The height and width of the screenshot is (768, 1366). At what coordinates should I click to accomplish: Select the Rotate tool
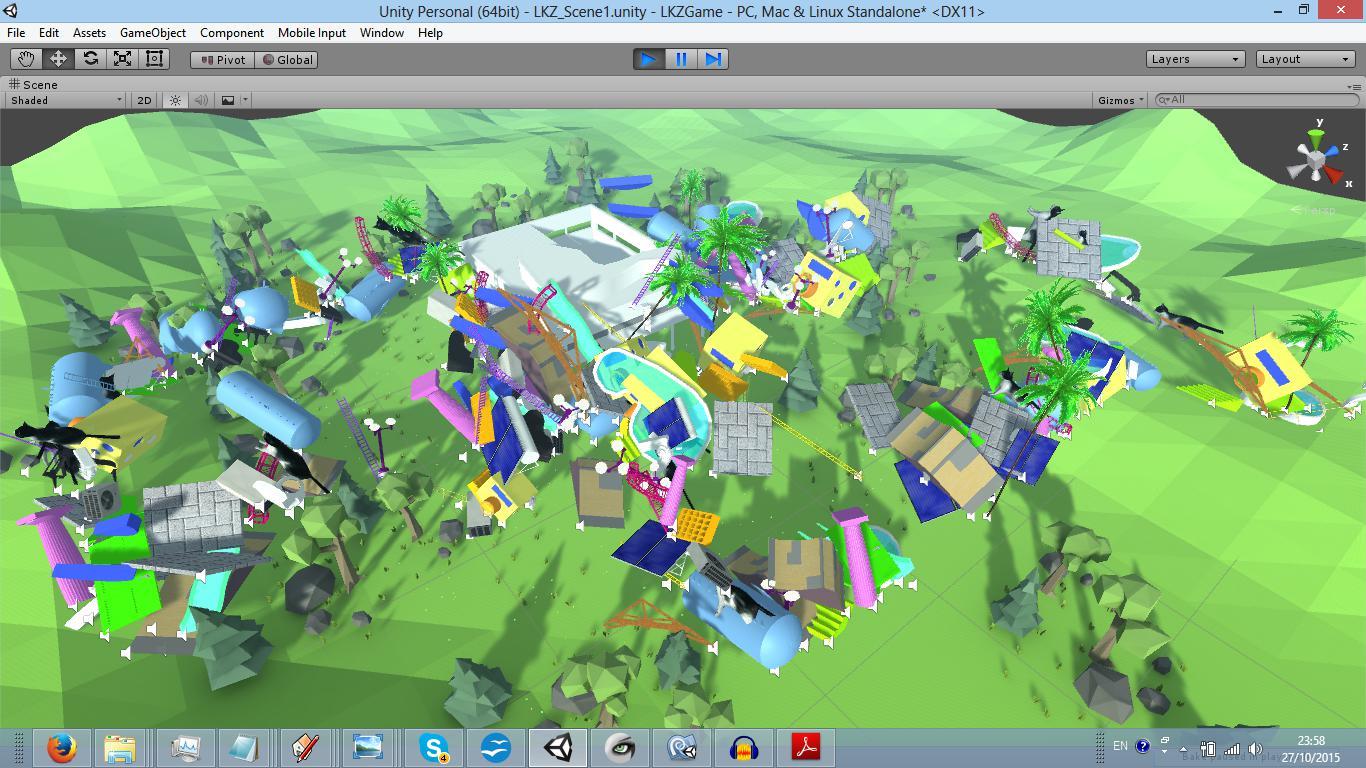tap(90, 59)
